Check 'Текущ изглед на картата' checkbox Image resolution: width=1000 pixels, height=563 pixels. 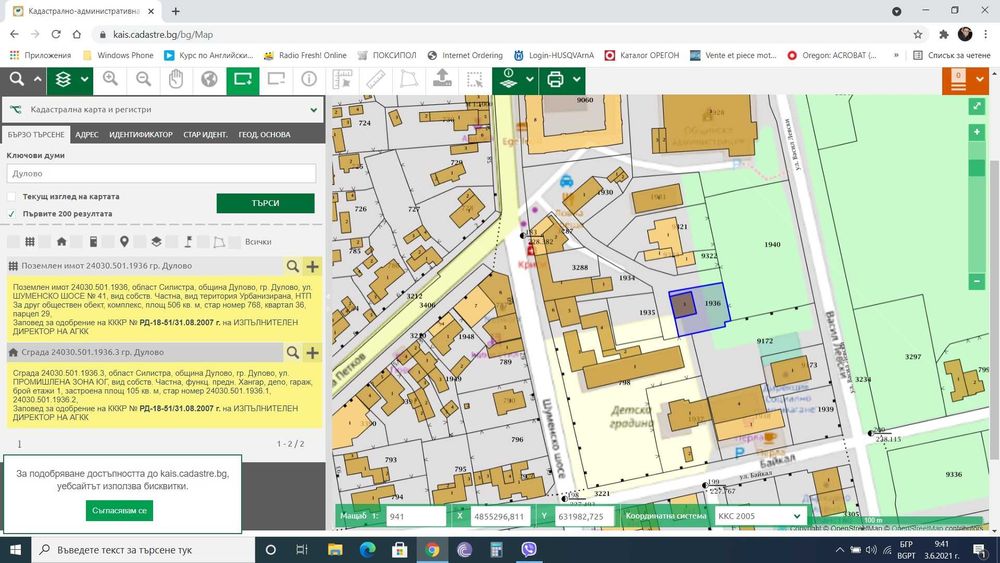coord(12,197)
